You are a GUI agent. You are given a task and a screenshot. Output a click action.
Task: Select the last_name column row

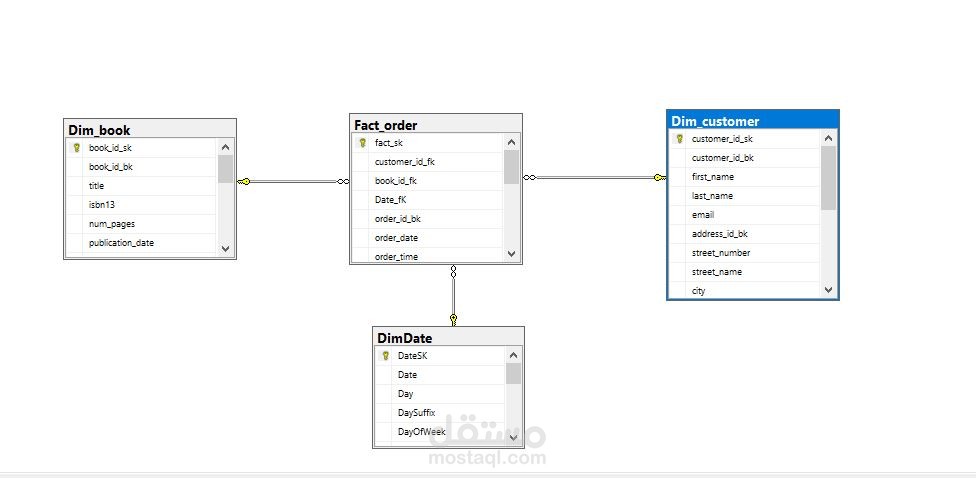[x=744, y=196]
